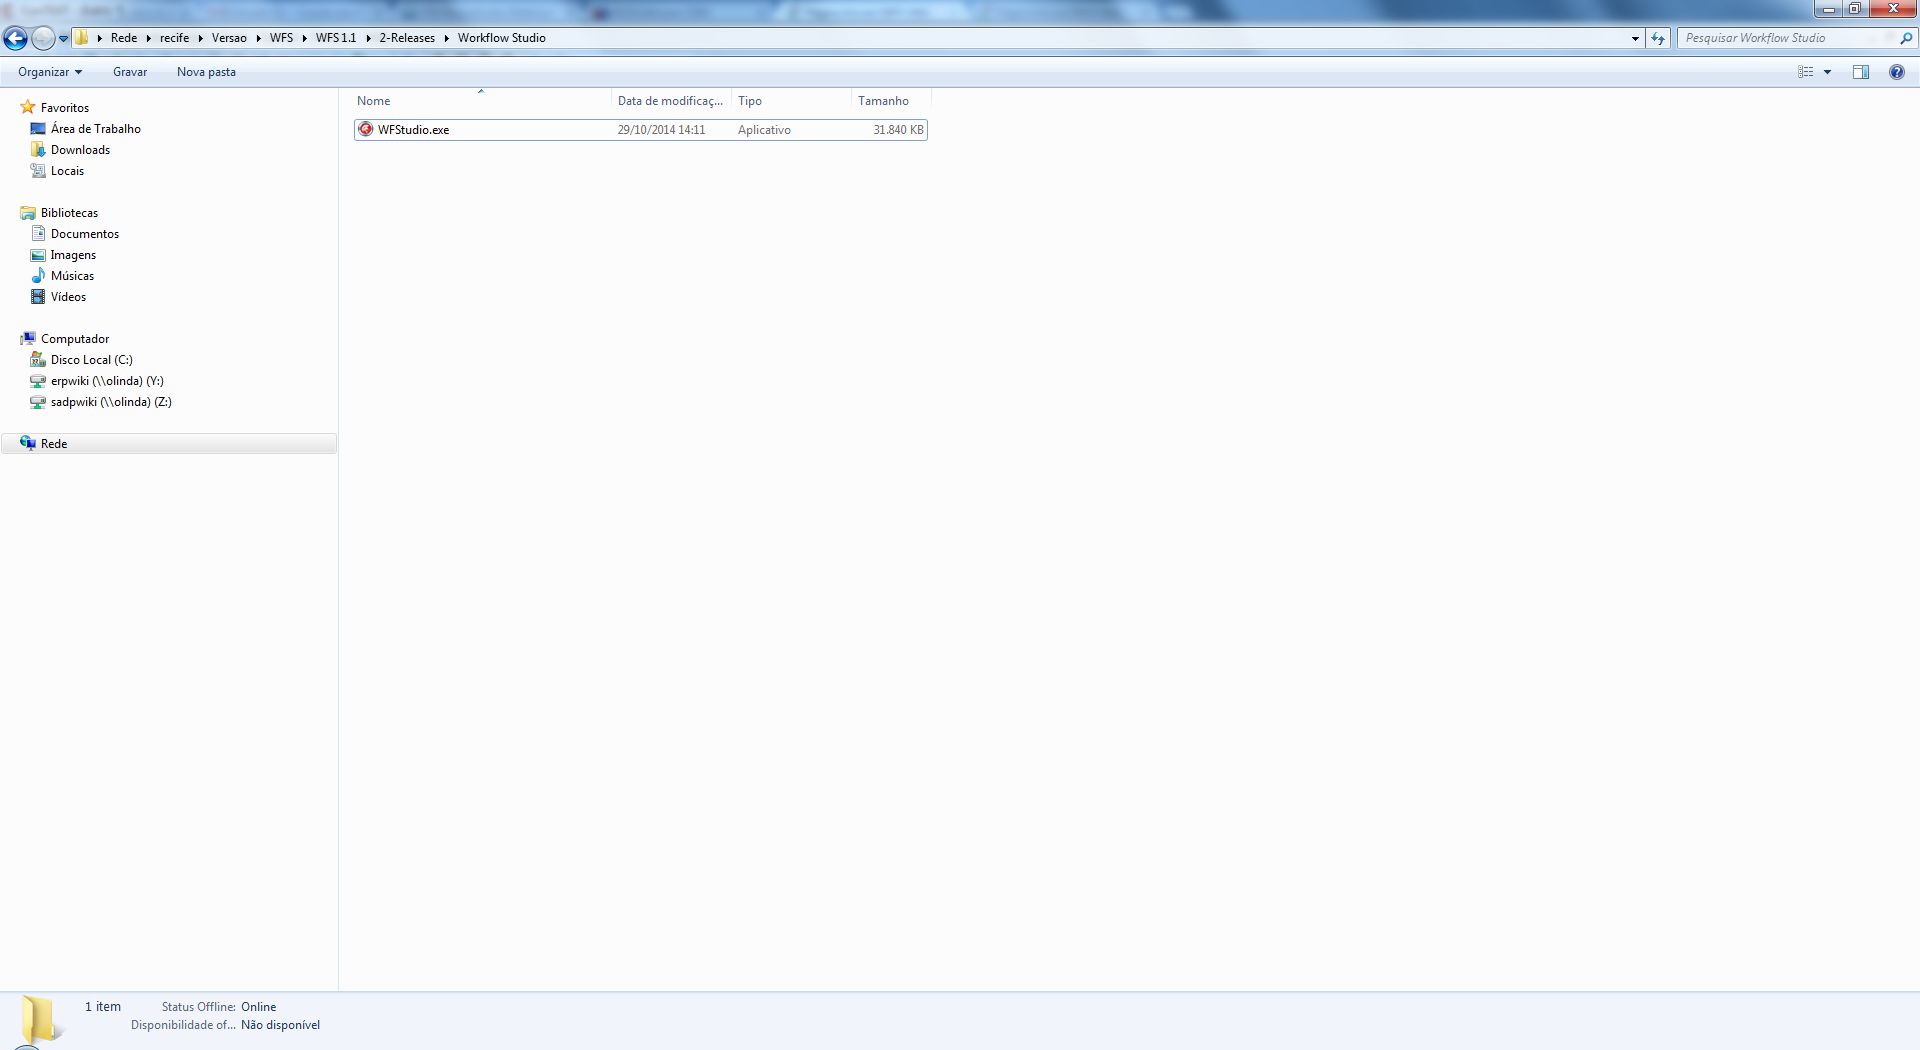Toggle the preview pane icon
The image size is (1920, 1050).
1860,72
